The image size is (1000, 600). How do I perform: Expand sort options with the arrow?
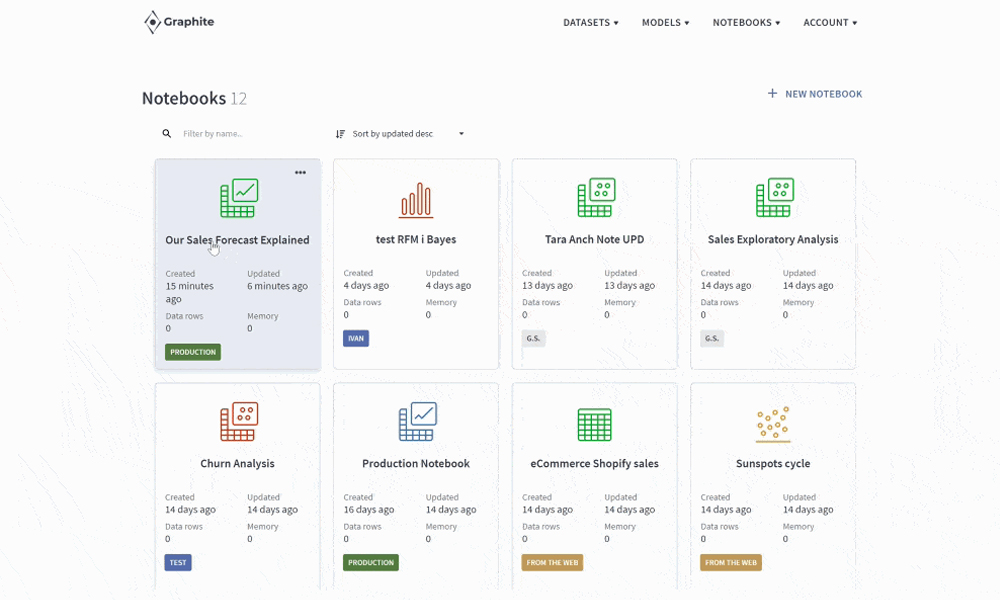coord(461,134)
